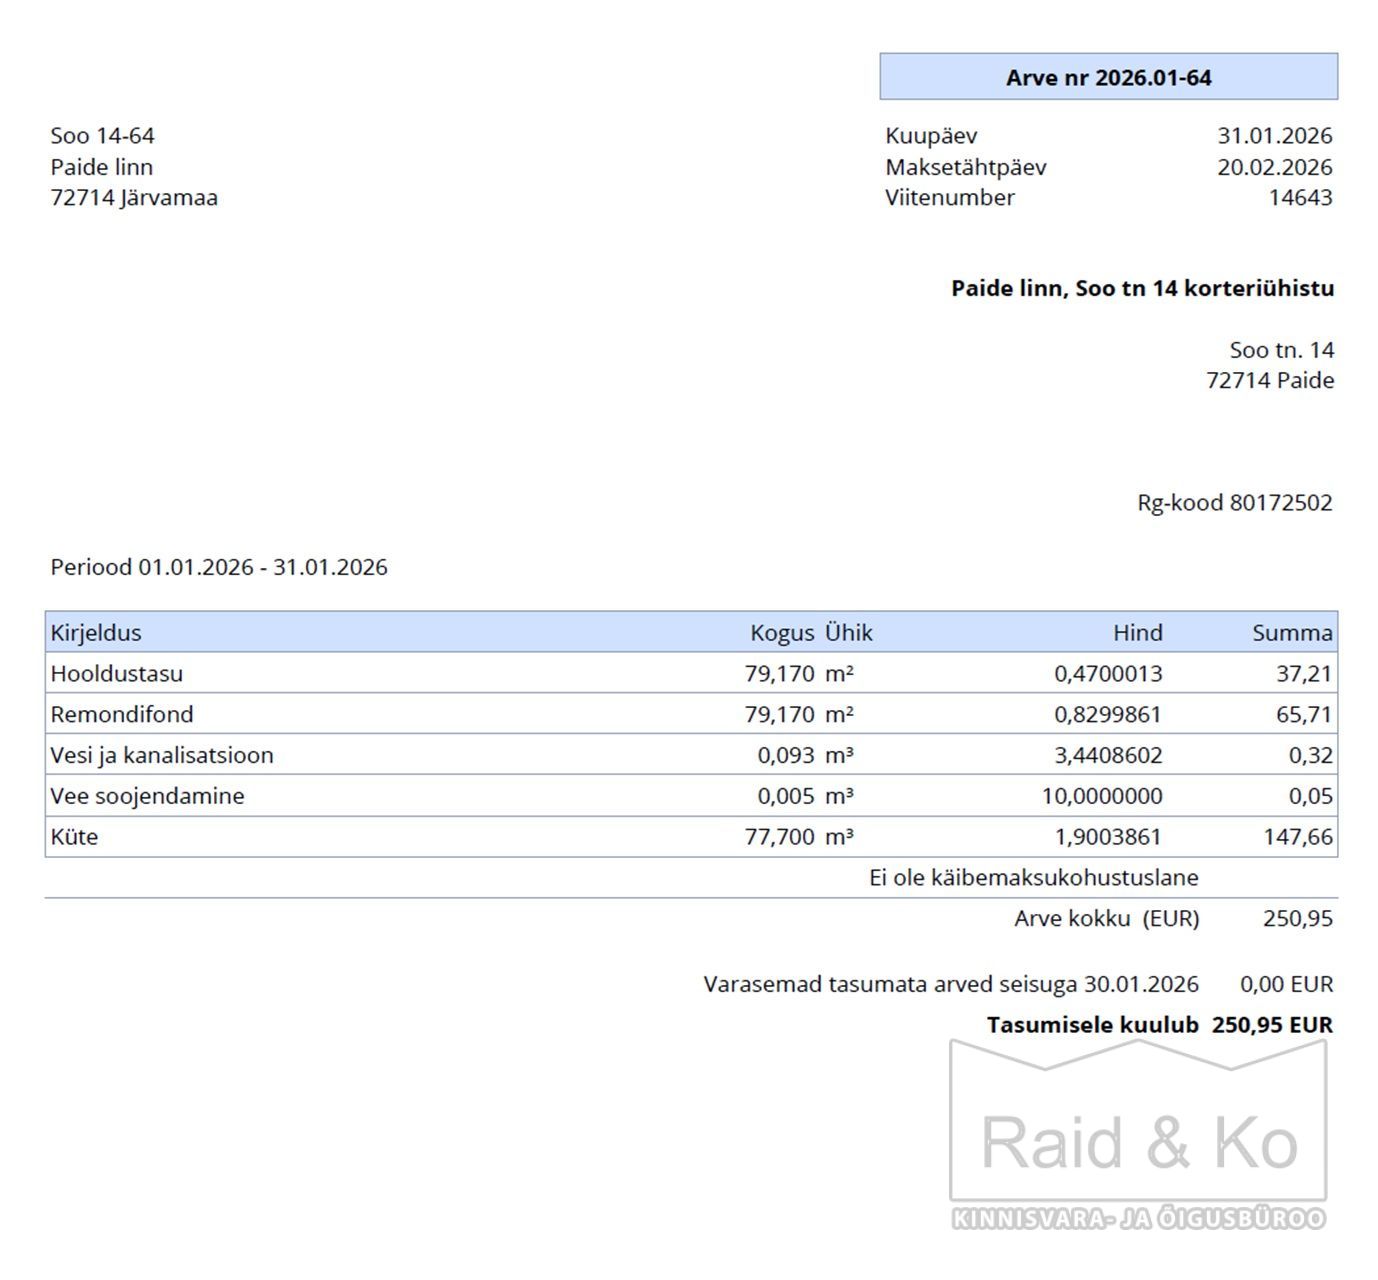The image size is (1378, 1280).
Task: Click the invoice number header Arve nr 2026.01-64
Action: pyautogui.click(x=1108, y=77)
